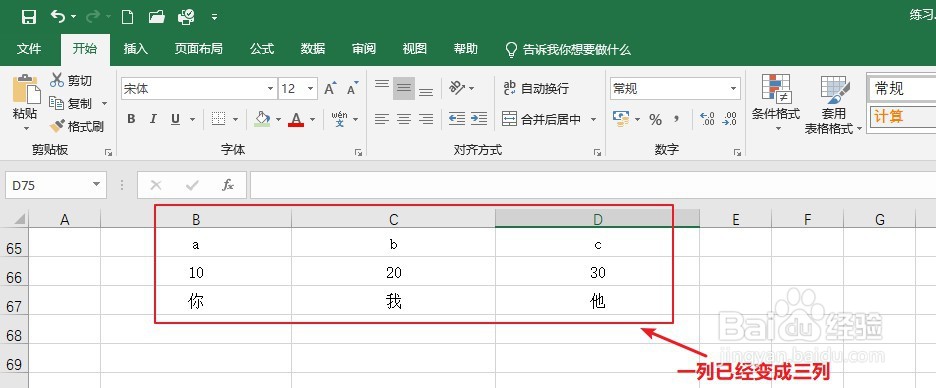Click the 告诉我你想要做什么 search box
This screenshot has width=936, height=388.
pos(568,50)
